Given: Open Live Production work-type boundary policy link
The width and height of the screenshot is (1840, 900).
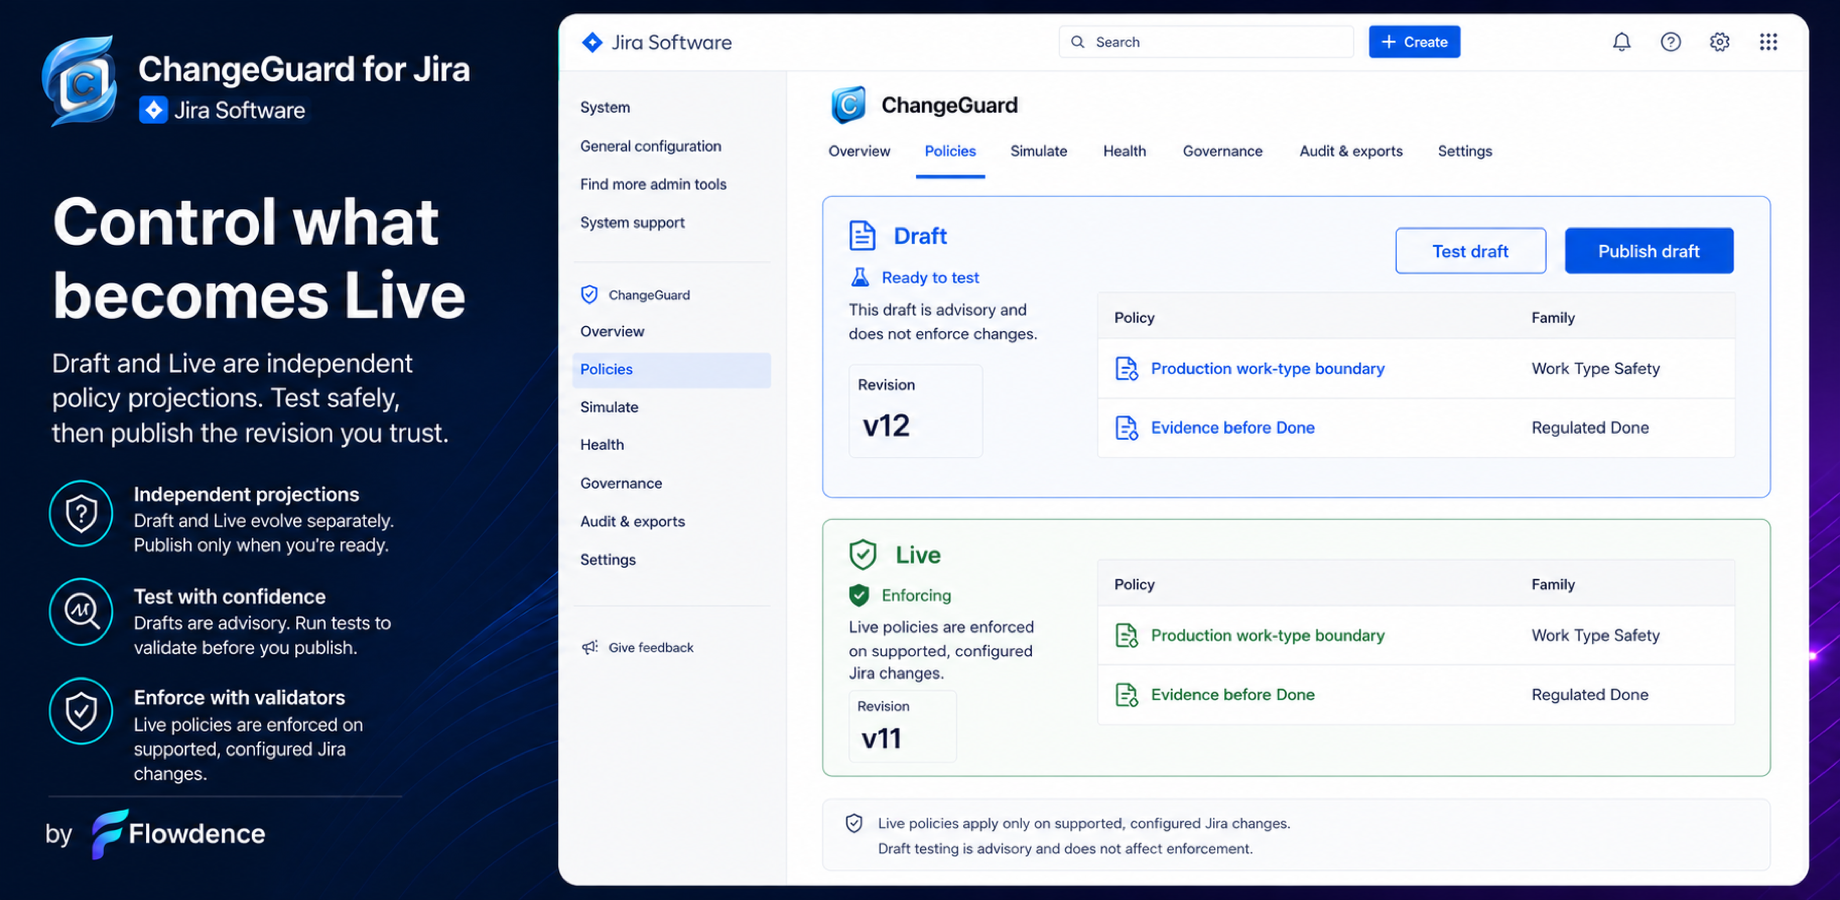Looking at the screenshot, I should click(x=1268, y=636).
